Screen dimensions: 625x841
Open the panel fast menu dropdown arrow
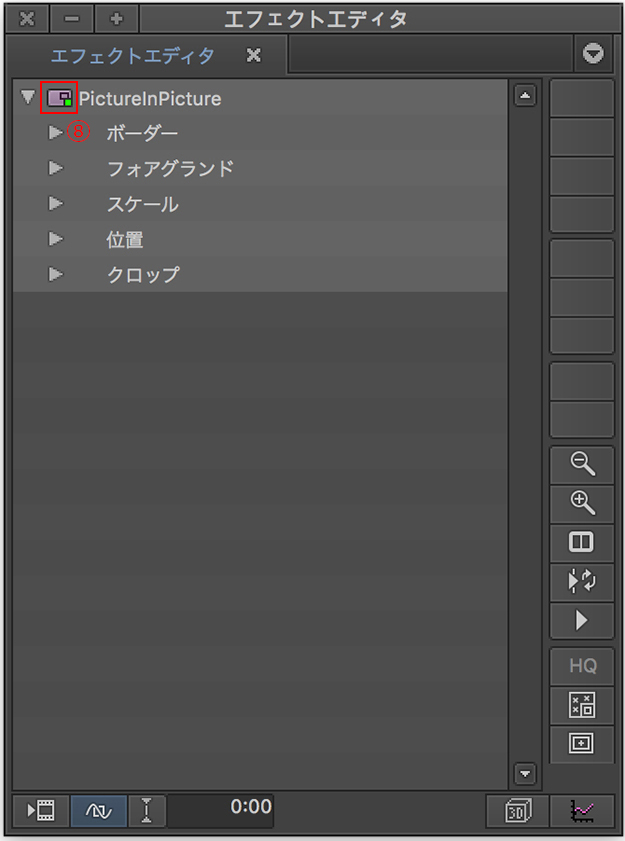click(595, 55)
